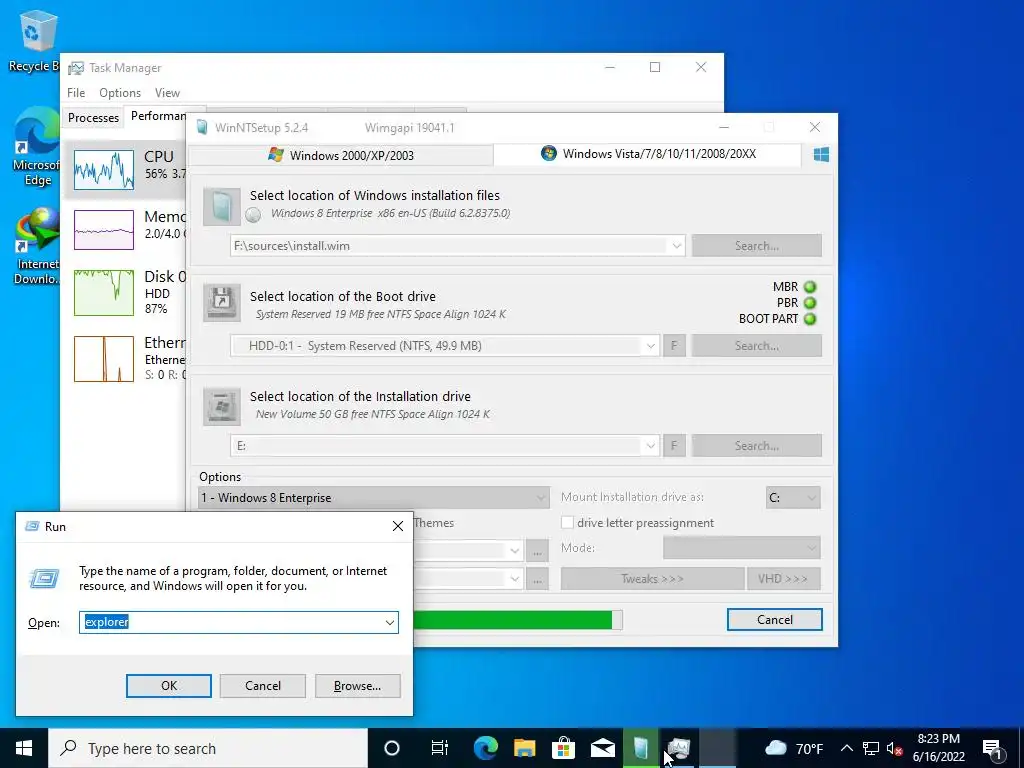Image resolution: width=1024 pixels, height=768 pixels.
Task: Open the Recycle Bin desktop icon
Action: pyautogui.click(x=34, y=40)
